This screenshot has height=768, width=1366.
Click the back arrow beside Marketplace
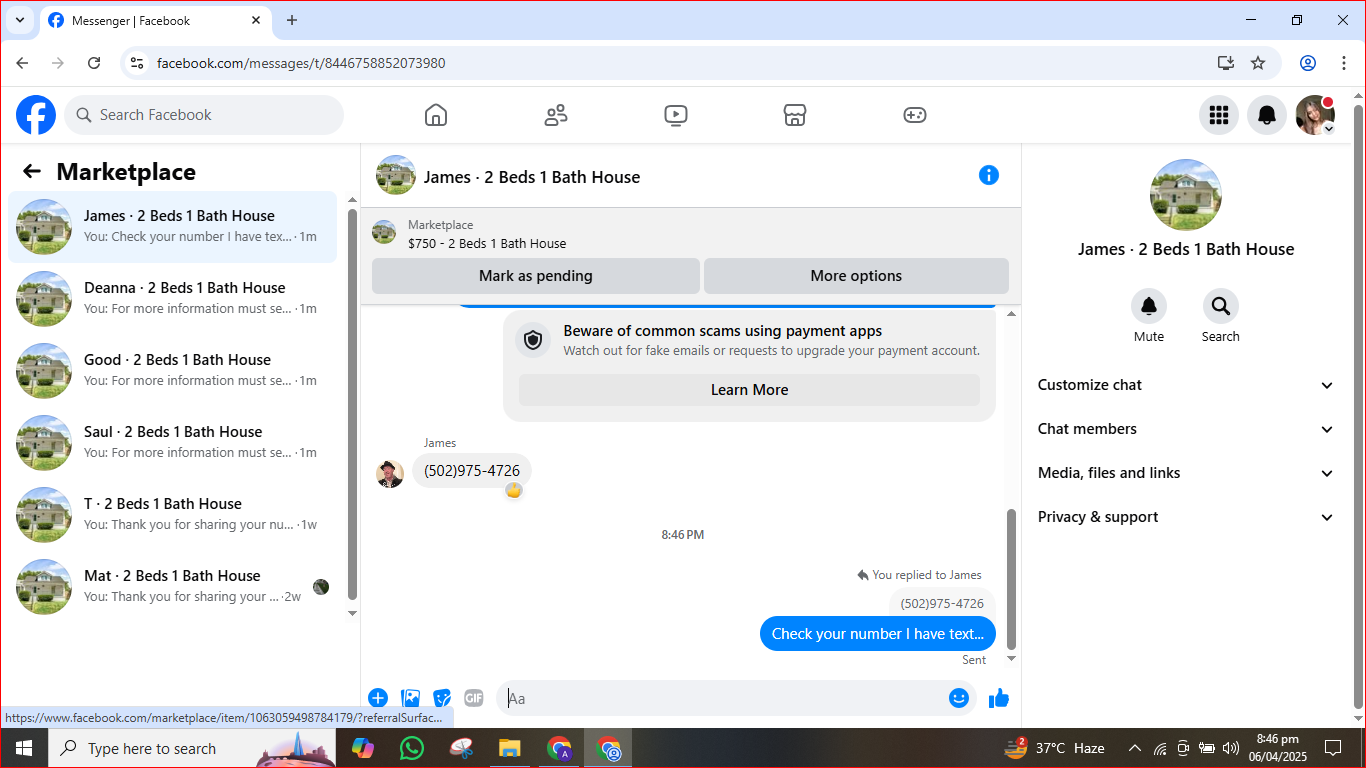pyautogui.click(x=32, y=171)
